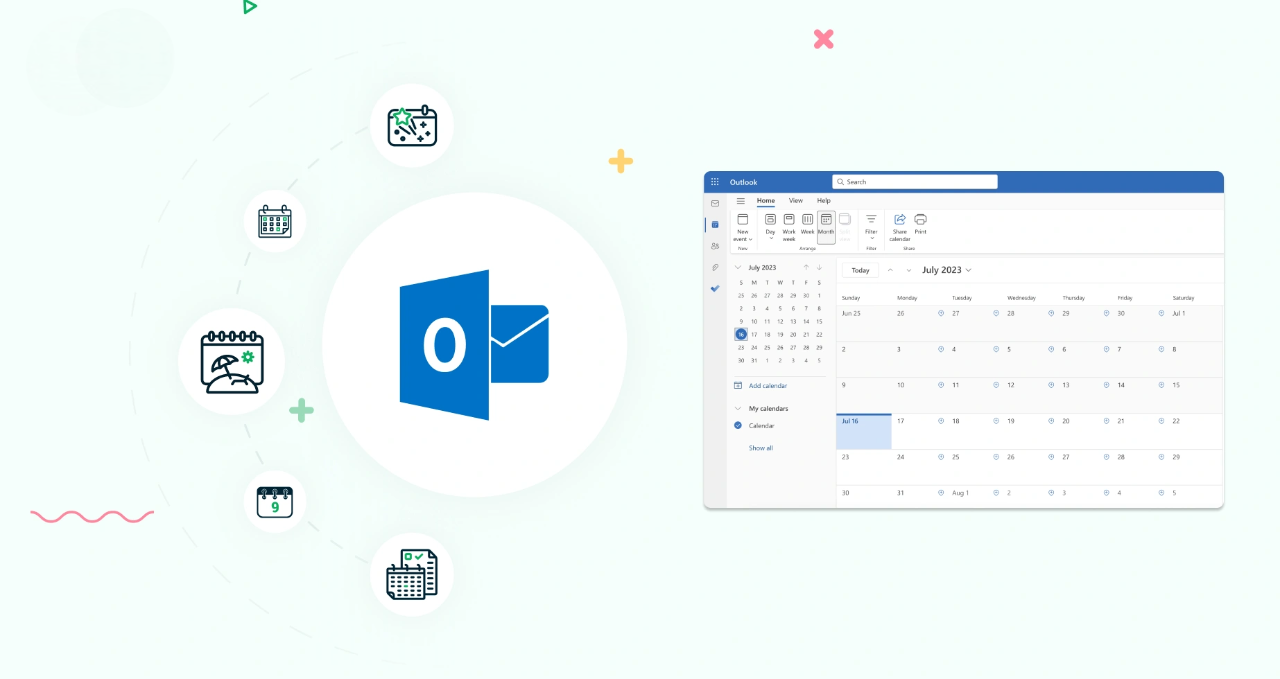Select the Aug 1 cell in month grid
This screenshot has width=1280, height=679.
pyautogui.click(x=974, y=498)
